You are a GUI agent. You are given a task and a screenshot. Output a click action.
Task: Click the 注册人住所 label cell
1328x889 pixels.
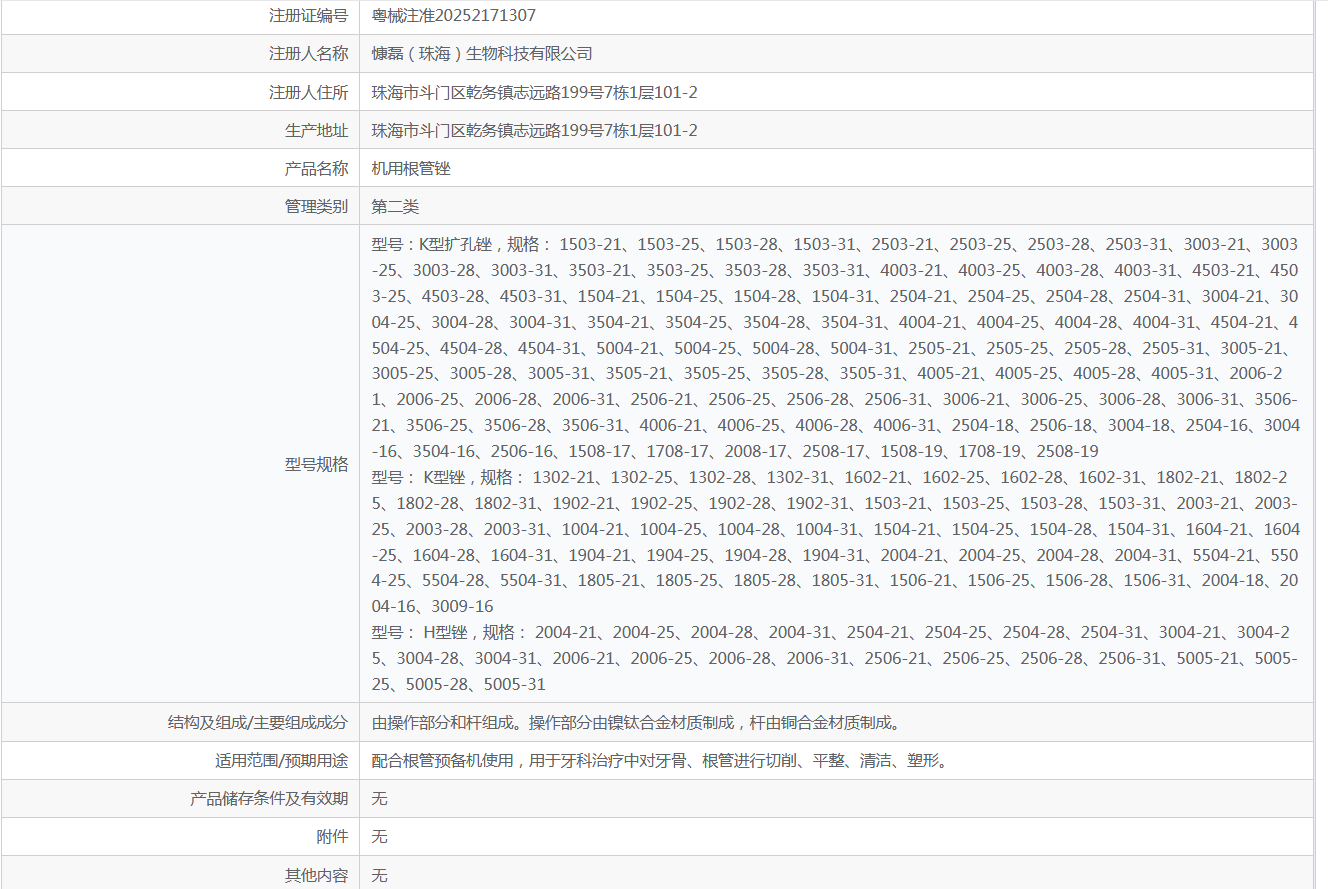coord(180,92)
